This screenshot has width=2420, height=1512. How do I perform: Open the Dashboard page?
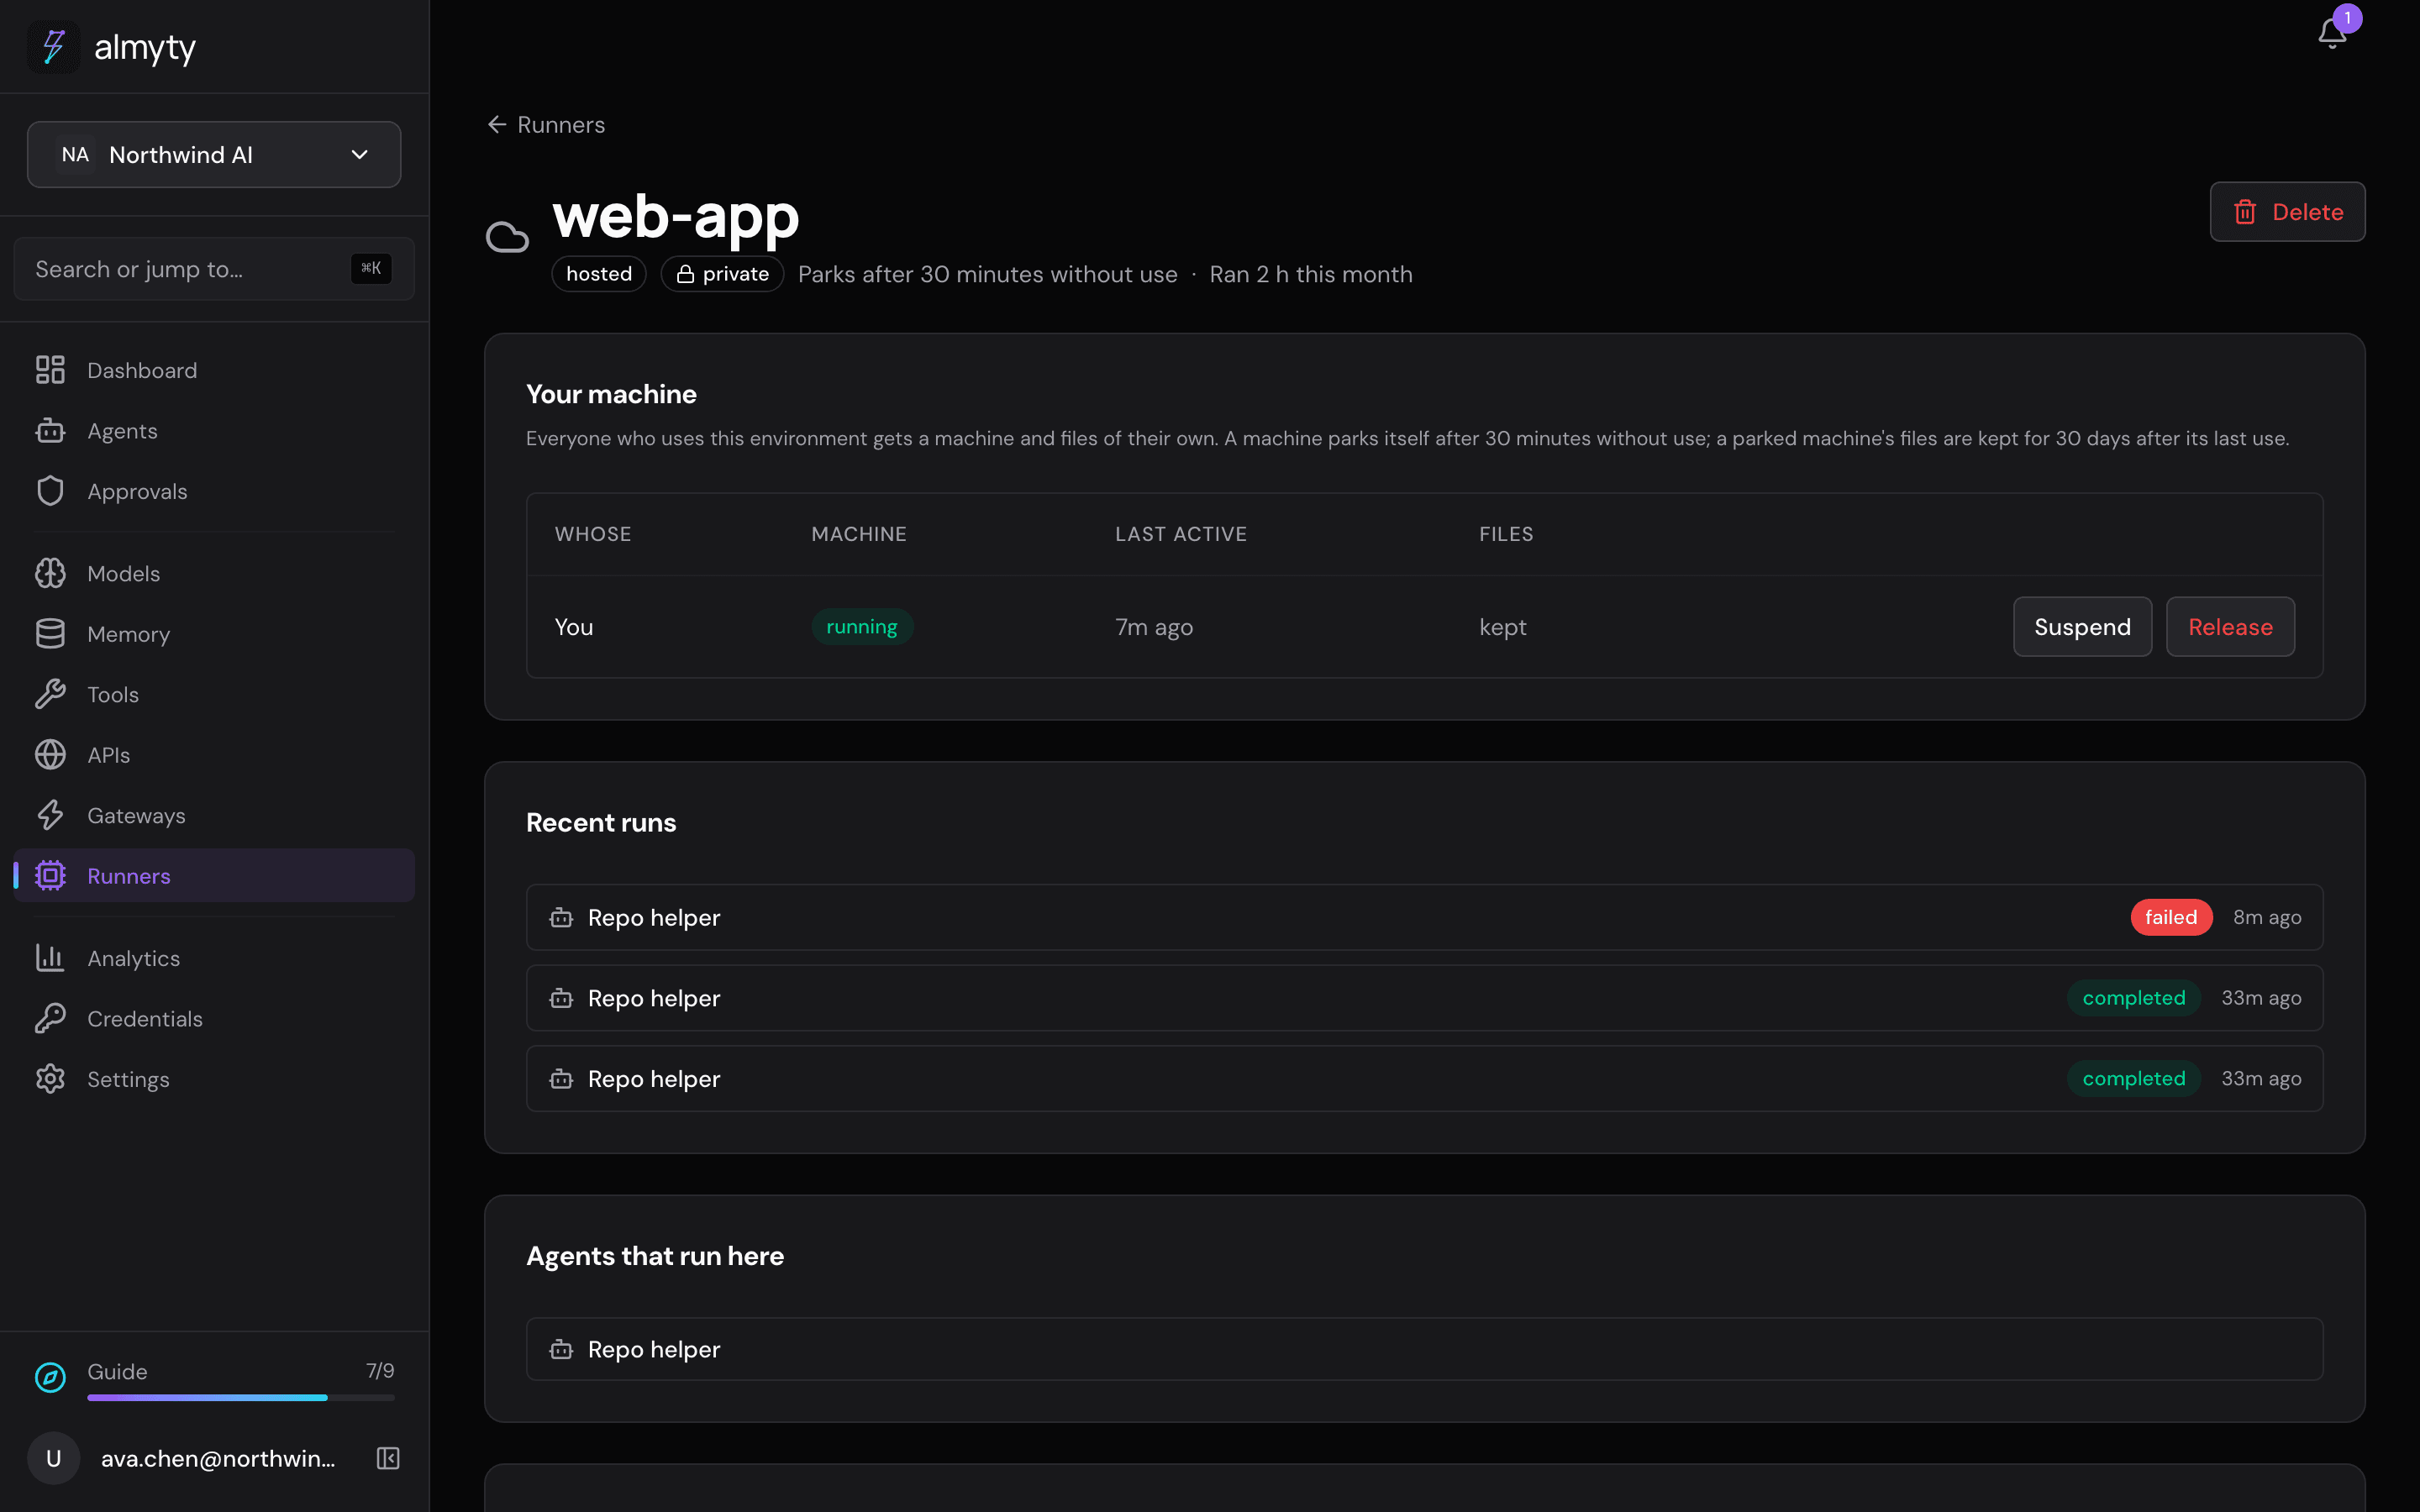(x=214, y=370)
